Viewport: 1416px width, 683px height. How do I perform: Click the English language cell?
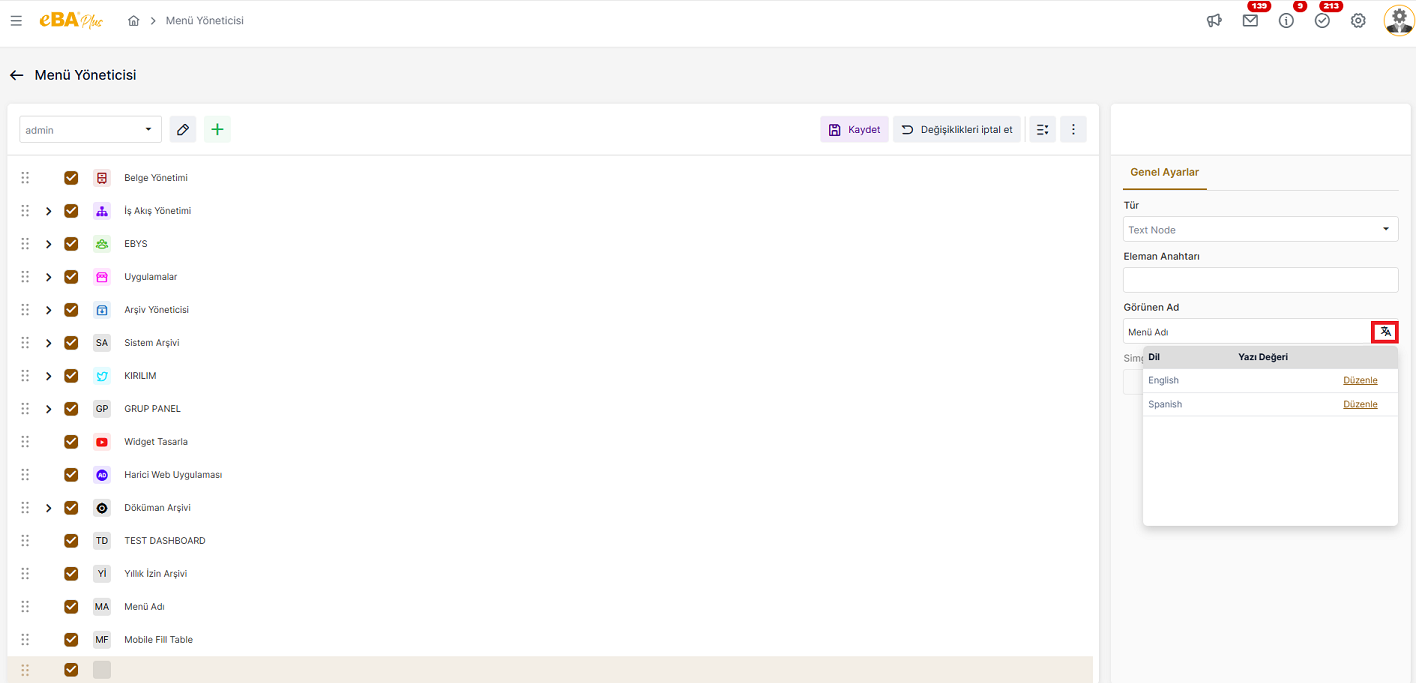1163,380
